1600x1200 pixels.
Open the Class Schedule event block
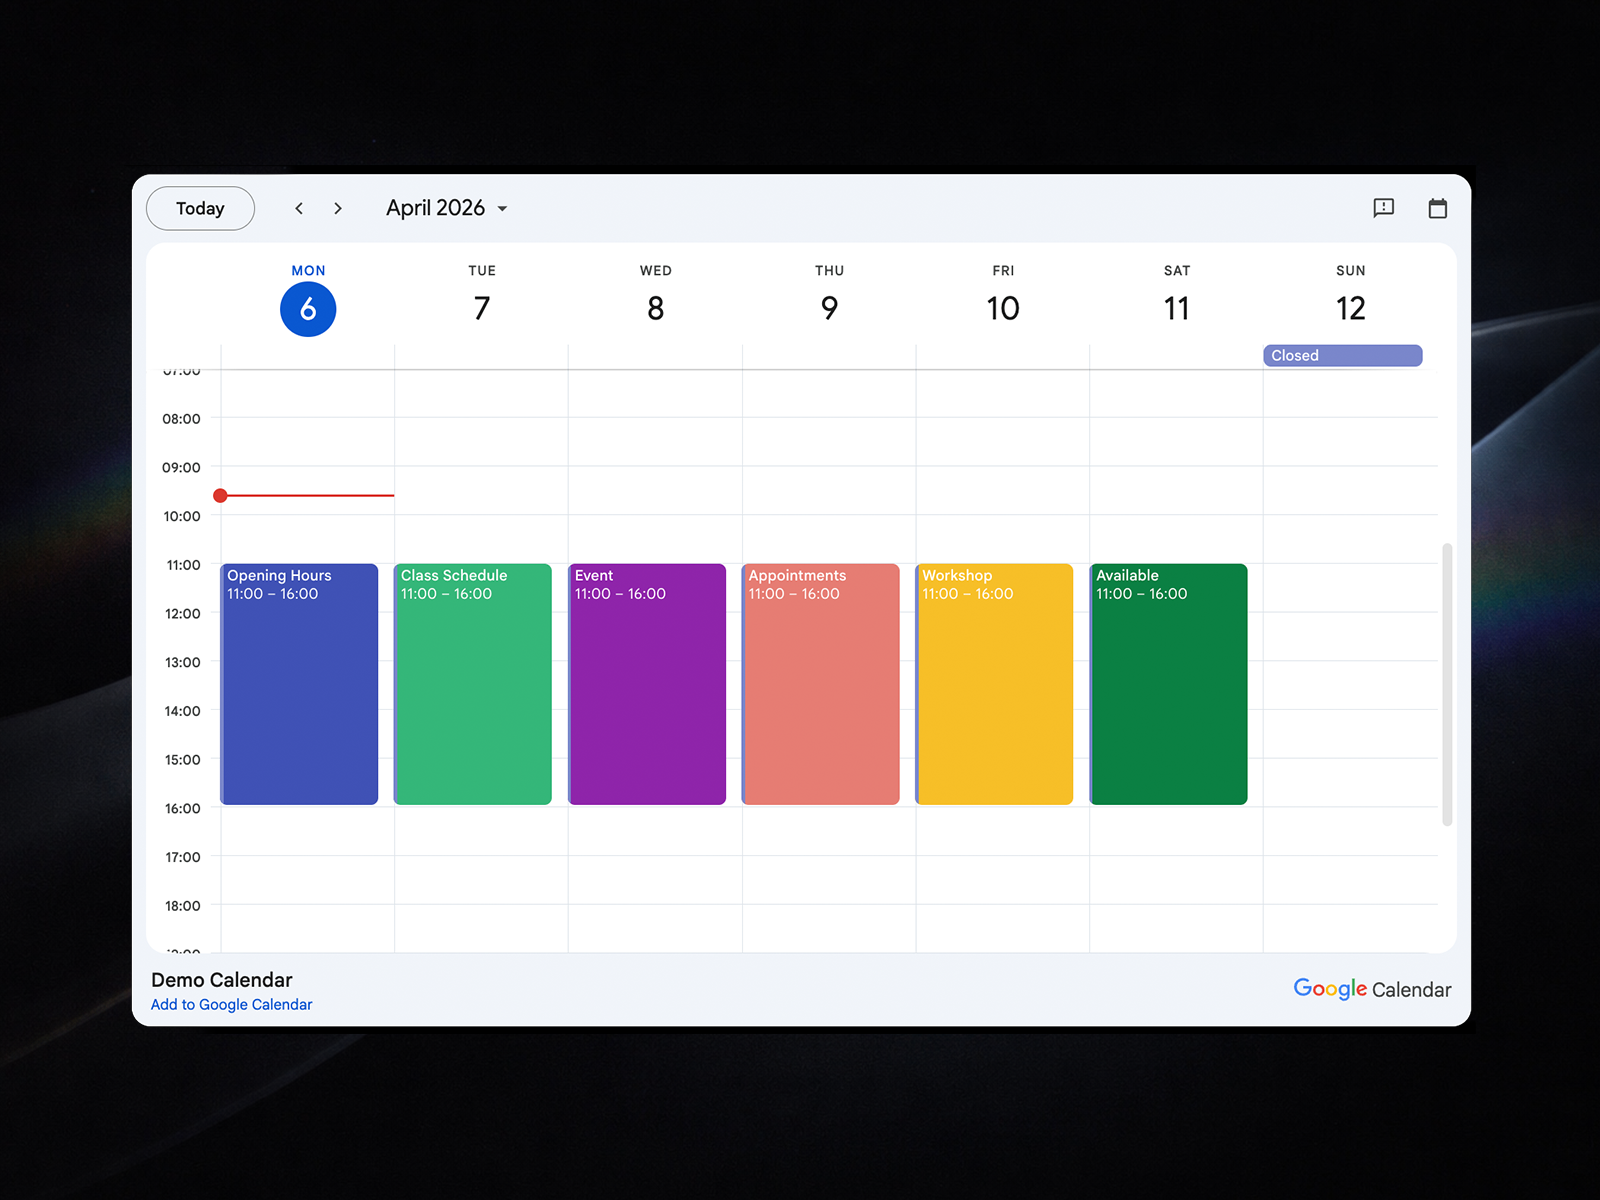(x=473, y=684)
